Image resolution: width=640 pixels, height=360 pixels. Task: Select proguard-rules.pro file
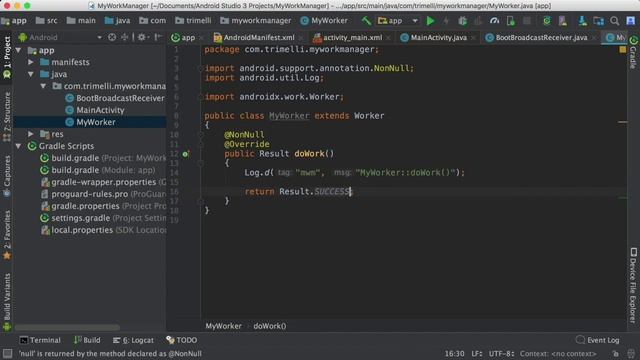click(103, 194)
